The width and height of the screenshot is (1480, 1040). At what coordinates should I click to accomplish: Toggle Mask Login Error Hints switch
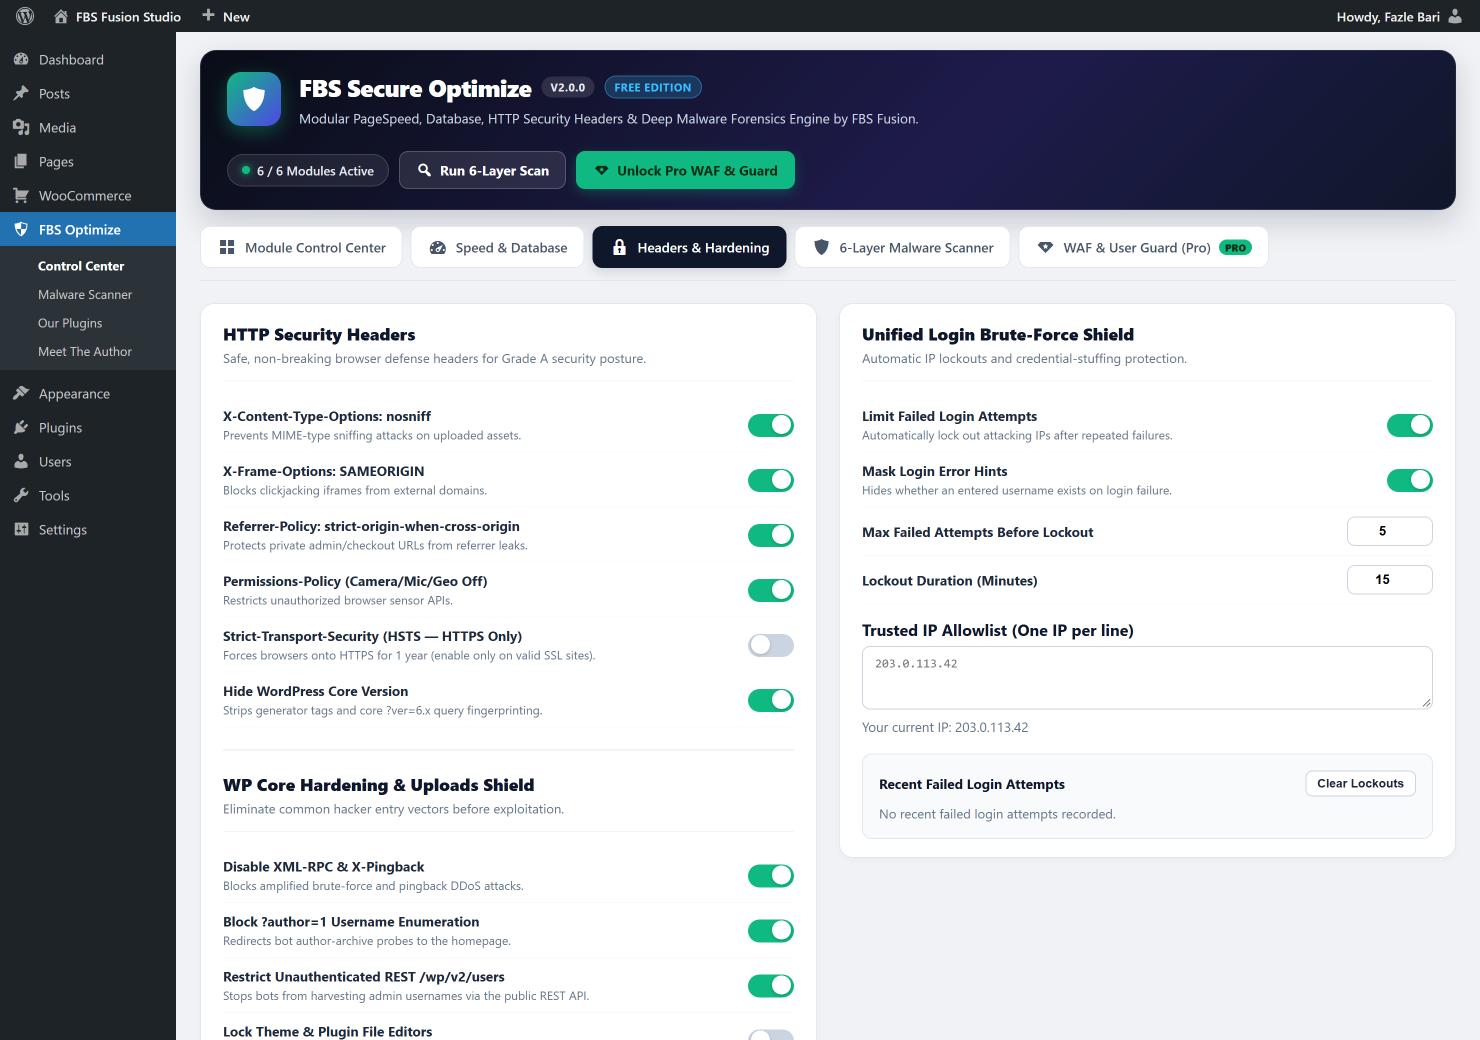pyautogui.click(x=1410, y=480)
